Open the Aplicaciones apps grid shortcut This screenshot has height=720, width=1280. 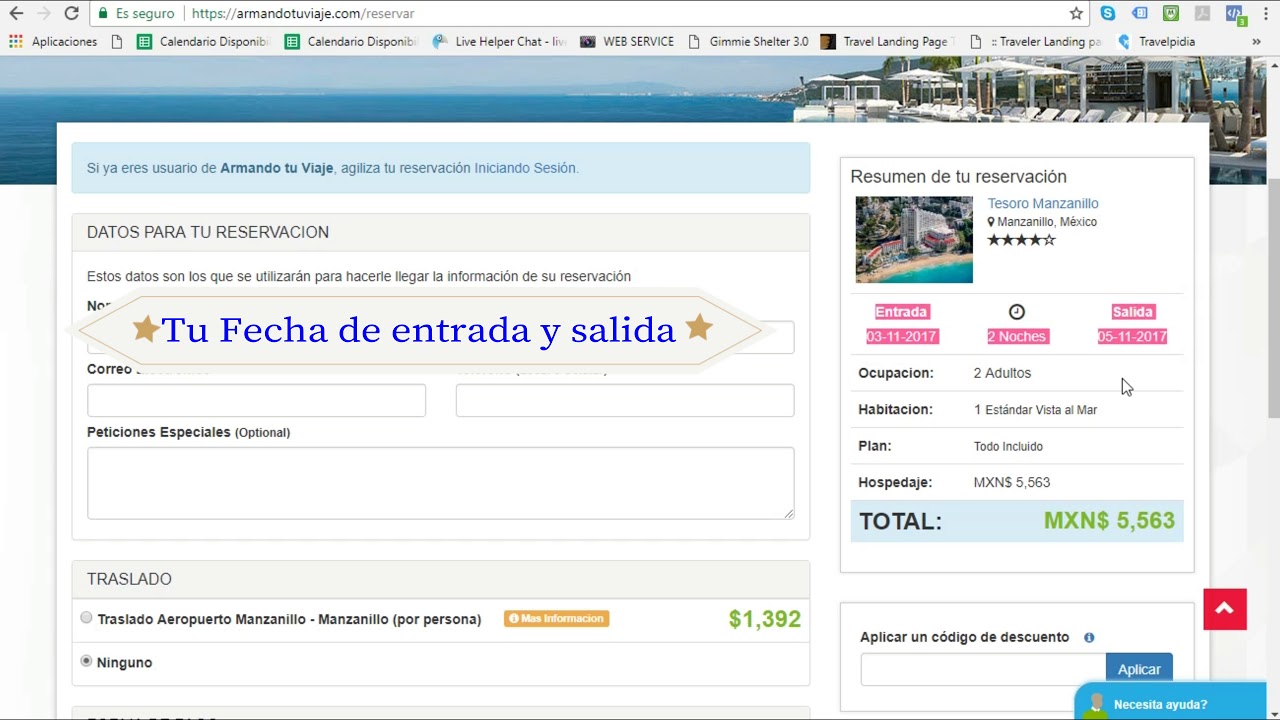tap(53, 42)
